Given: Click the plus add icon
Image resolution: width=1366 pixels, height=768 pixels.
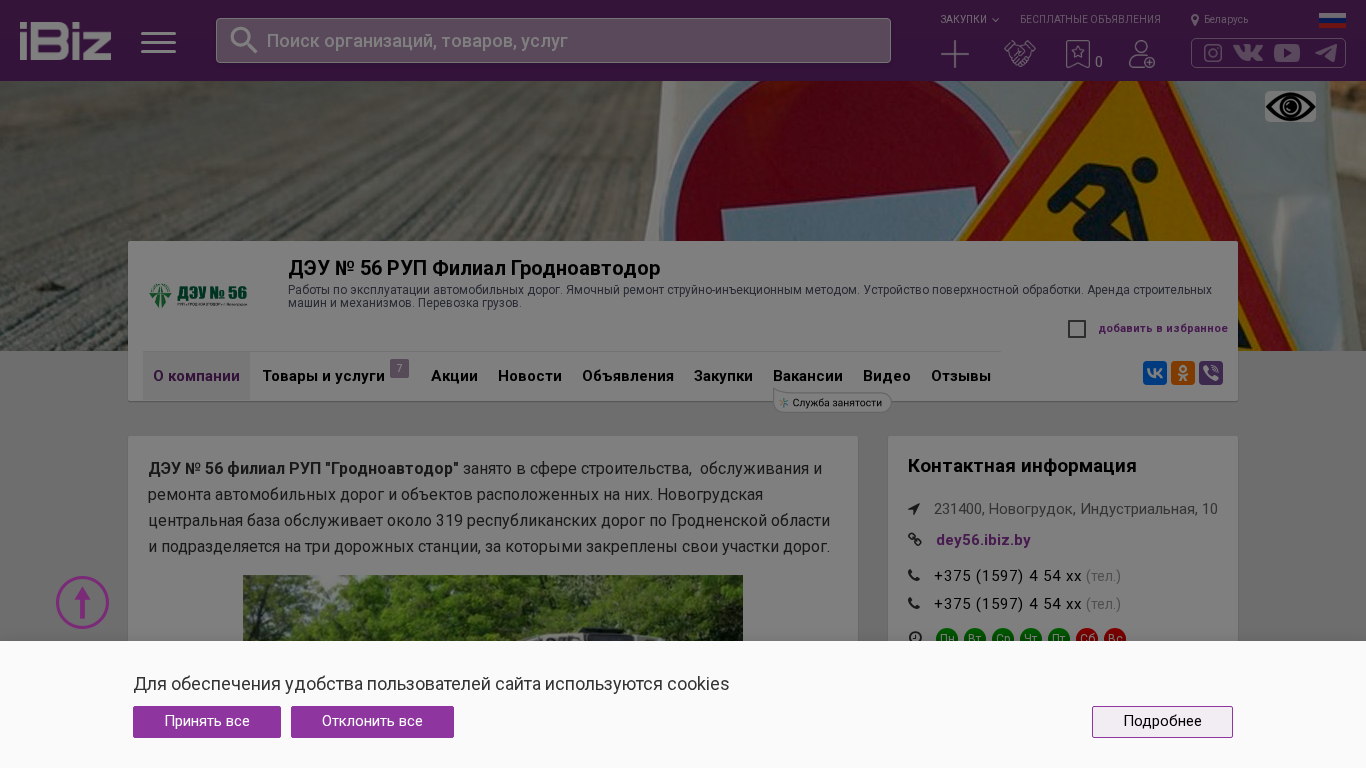Looking at the screenshot, I should 955,54.
